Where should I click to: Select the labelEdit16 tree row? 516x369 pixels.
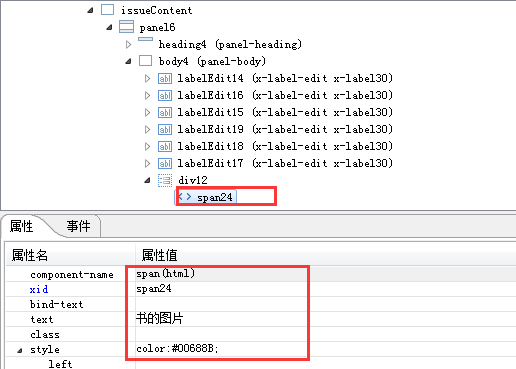coord(285,95)
